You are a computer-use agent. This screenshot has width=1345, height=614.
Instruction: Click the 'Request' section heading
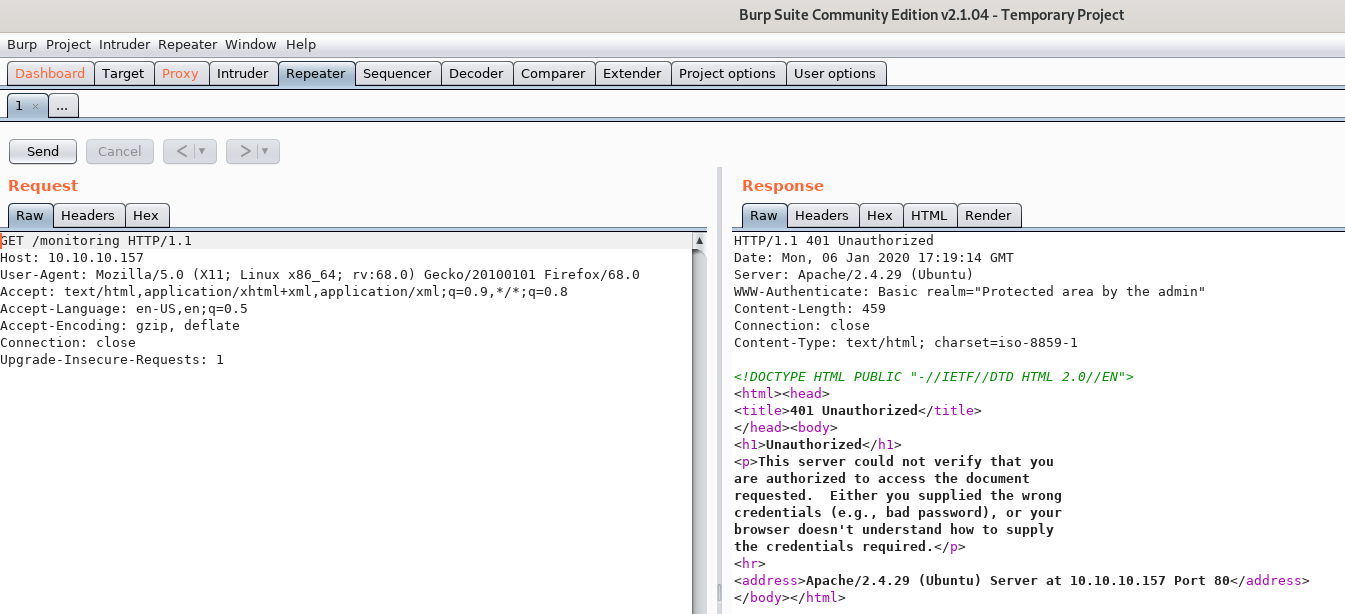[x=43, y=186]
